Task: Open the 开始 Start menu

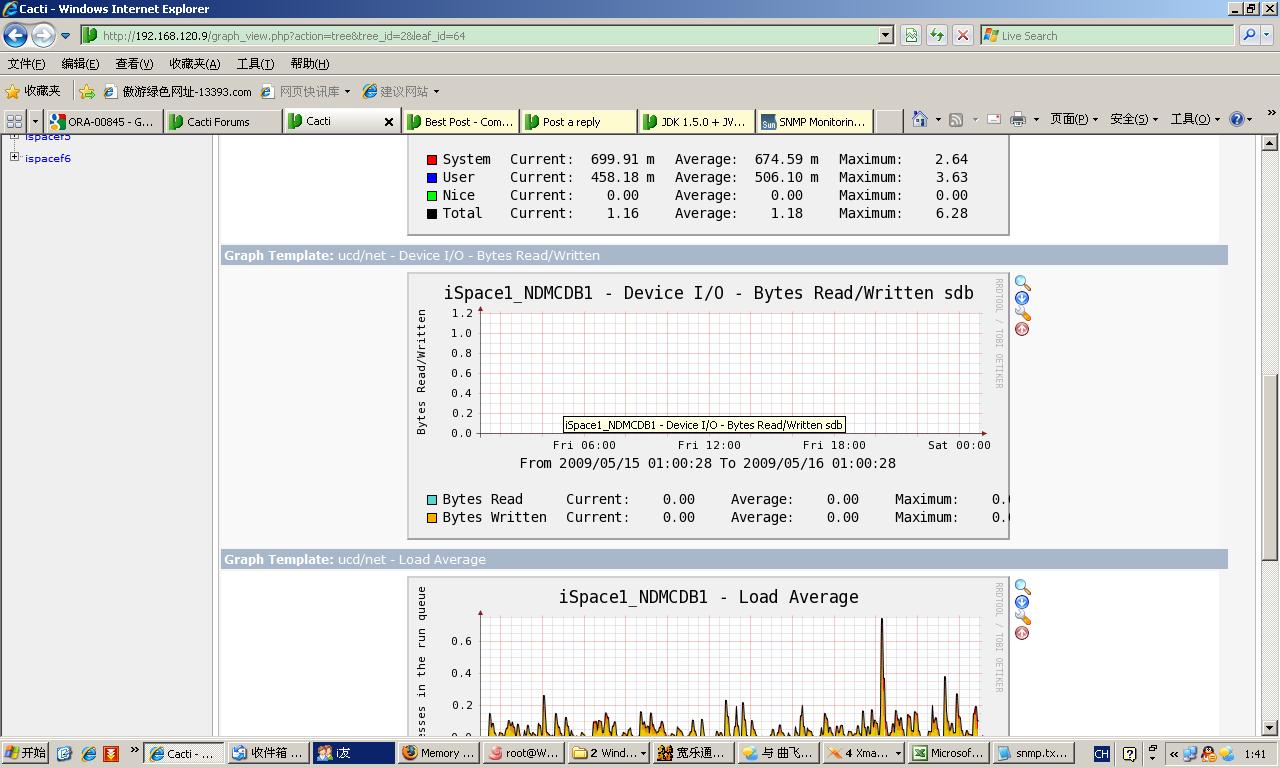Action: click(26, 753)
